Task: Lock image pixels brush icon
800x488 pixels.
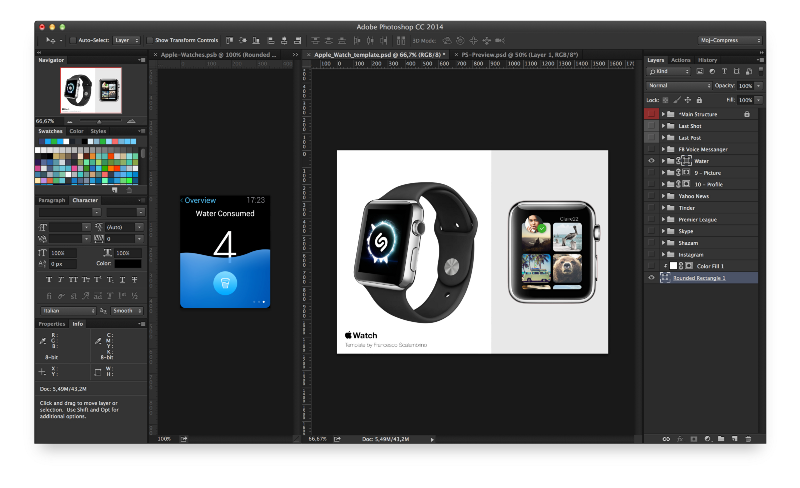Action: tap(677, 100)
